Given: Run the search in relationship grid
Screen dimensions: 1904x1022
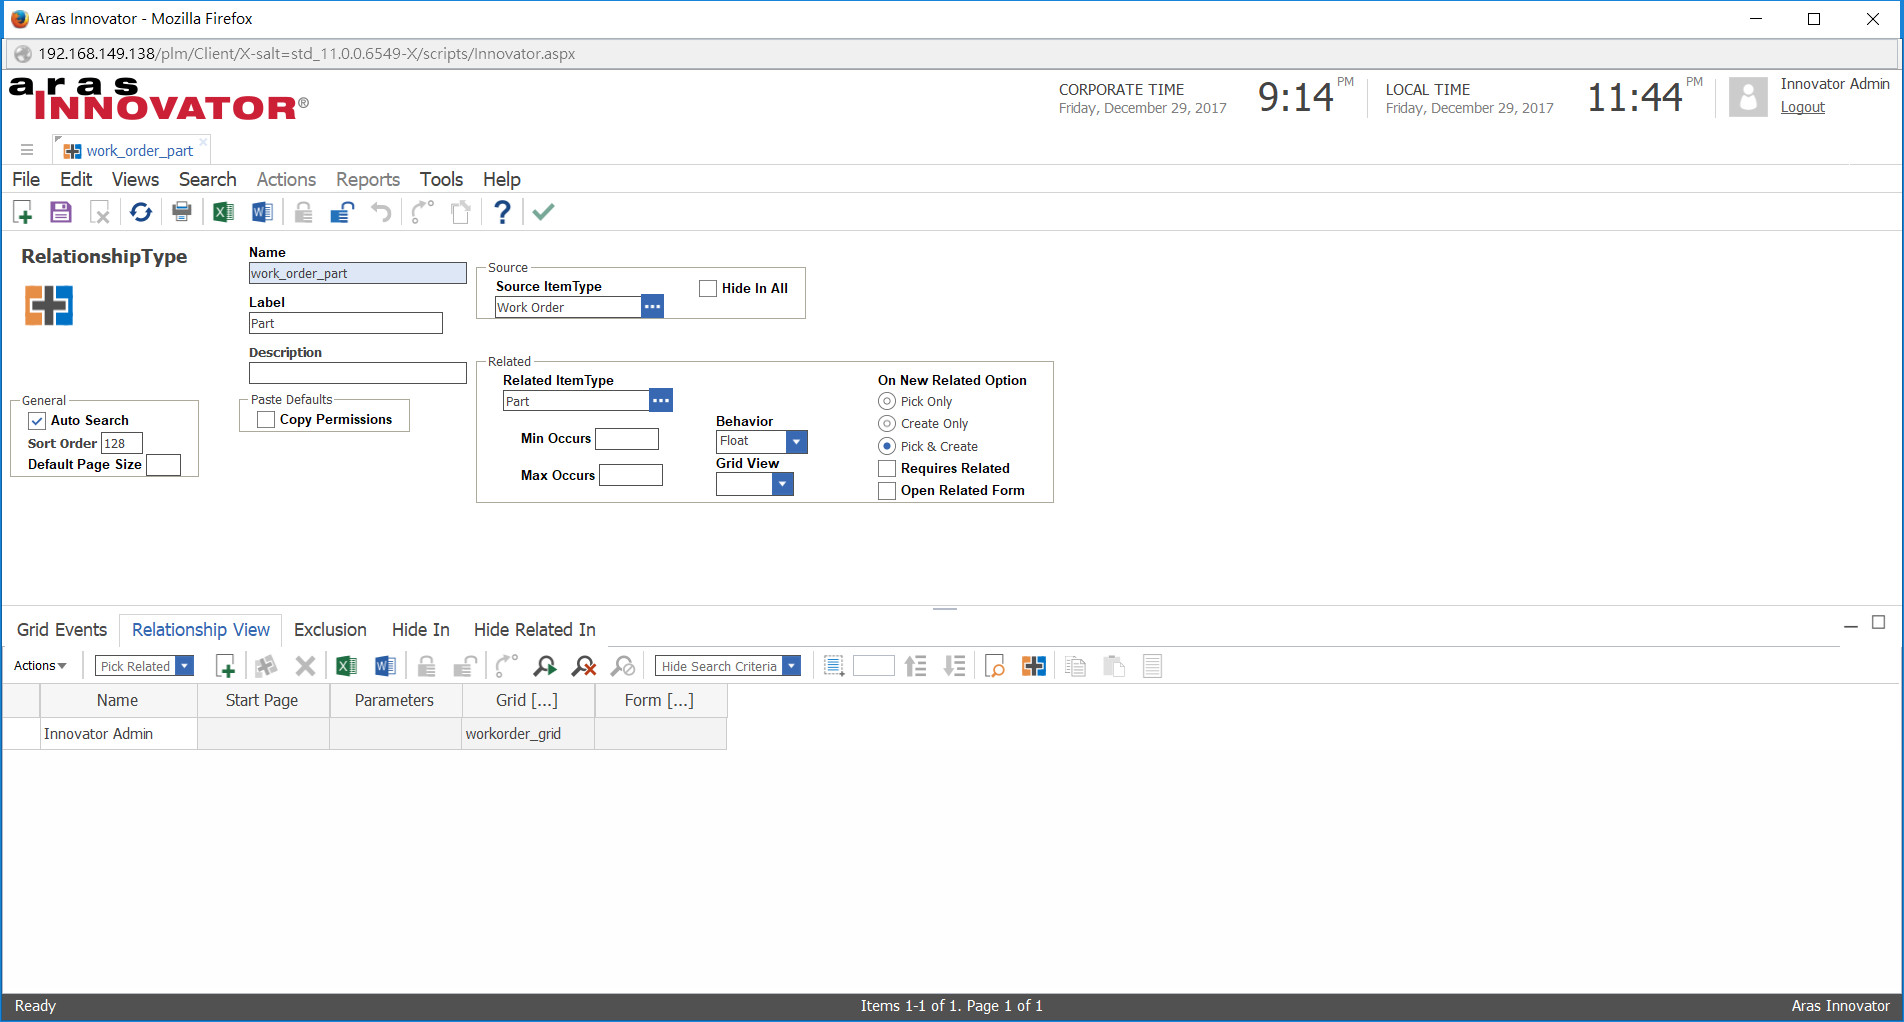Looking at the screenshot, I should tap(545, 666).
